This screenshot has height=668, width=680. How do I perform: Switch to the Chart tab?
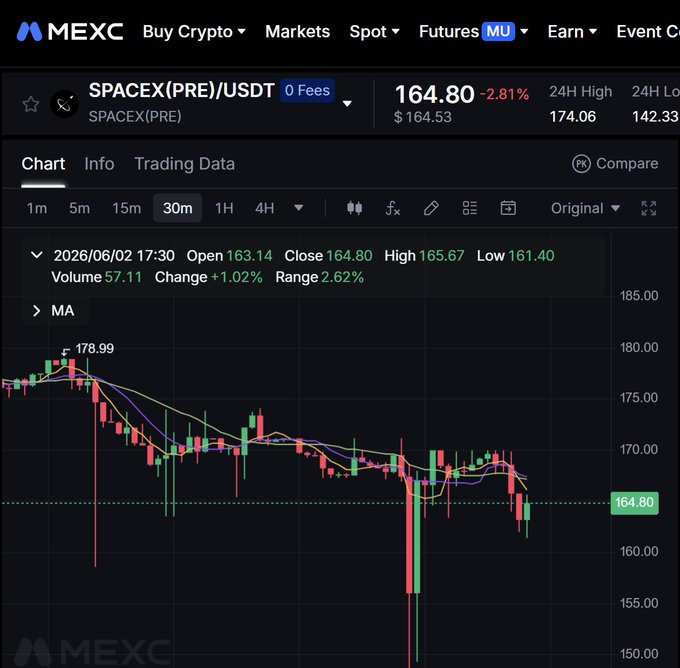43,164
